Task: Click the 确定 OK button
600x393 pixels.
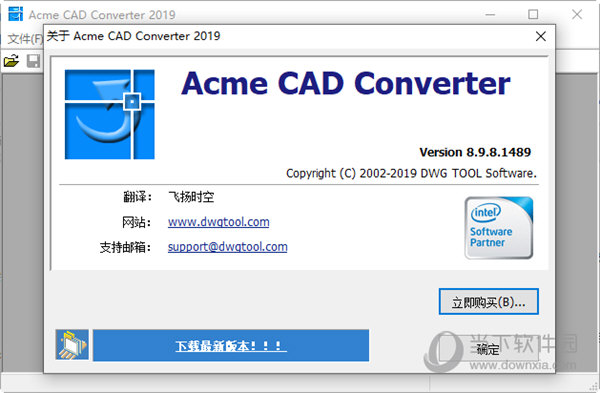Action: (x=489, y=348)
